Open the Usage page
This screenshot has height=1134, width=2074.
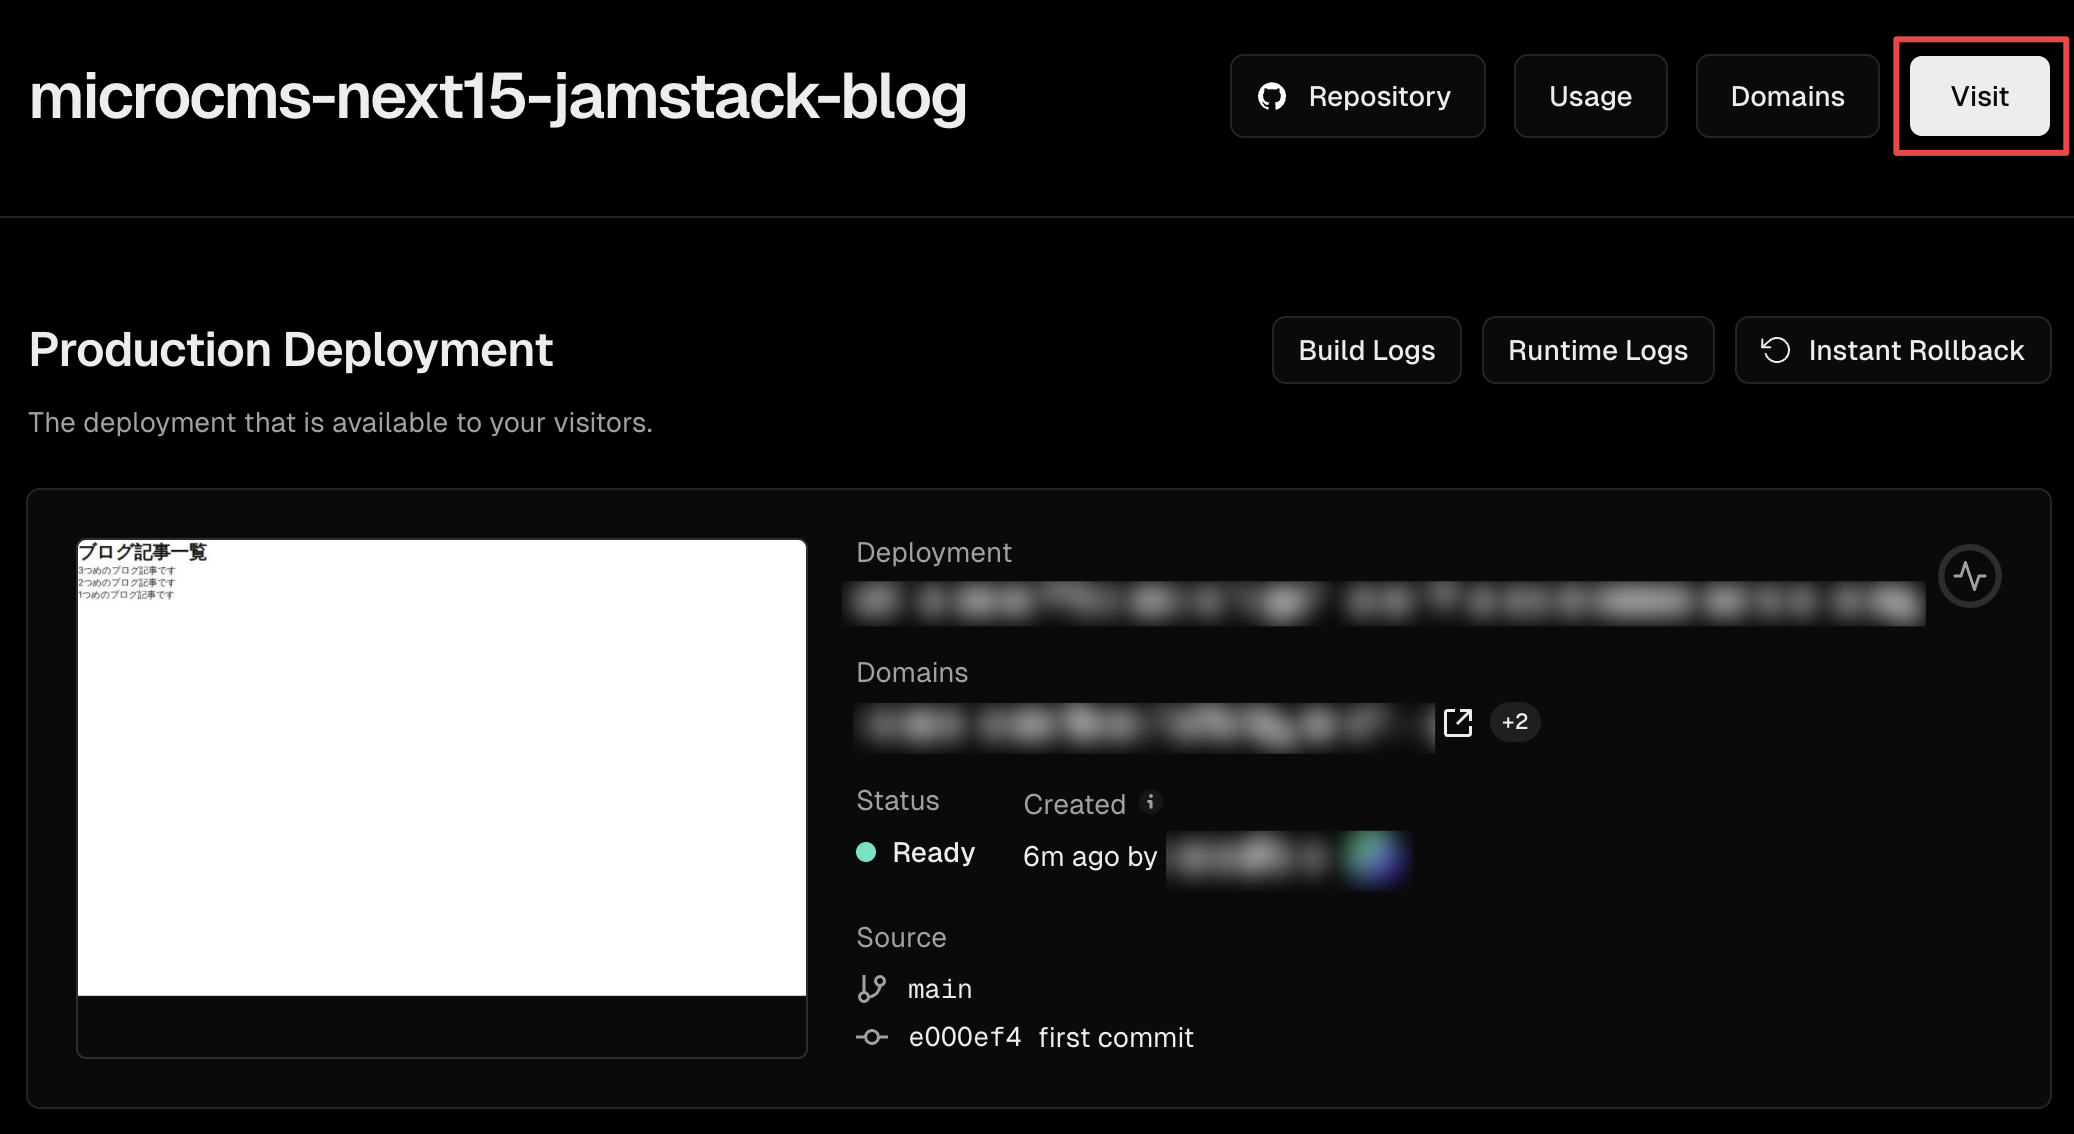pos(1590,97)
